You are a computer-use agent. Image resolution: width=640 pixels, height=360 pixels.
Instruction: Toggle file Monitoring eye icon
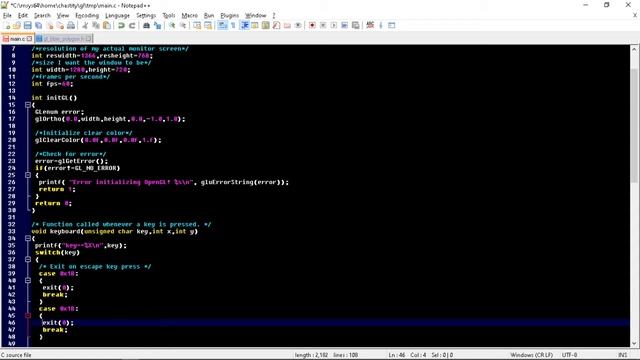click(298, 25)
